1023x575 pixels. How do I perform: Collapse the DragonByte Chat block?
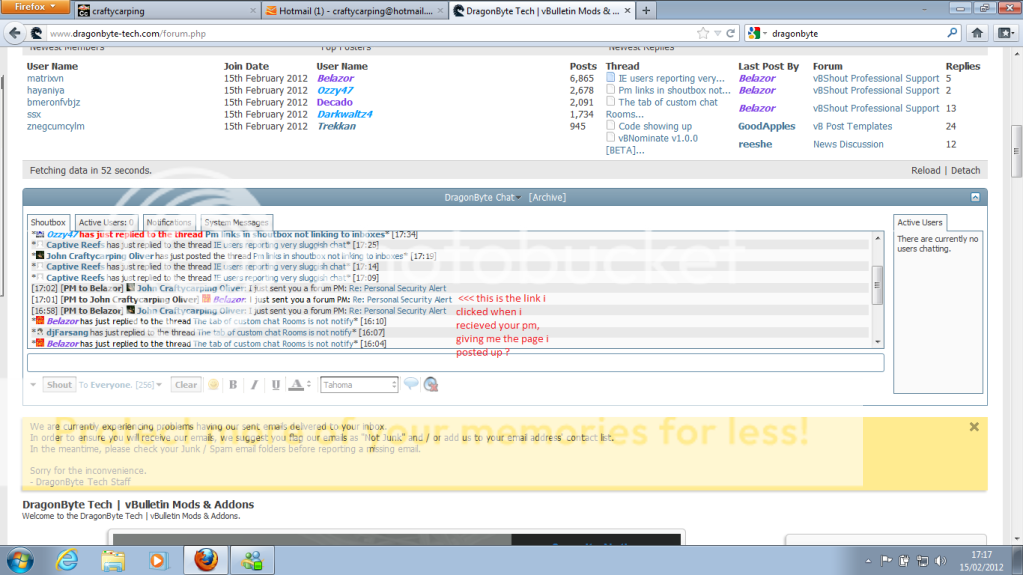point(975,197)
